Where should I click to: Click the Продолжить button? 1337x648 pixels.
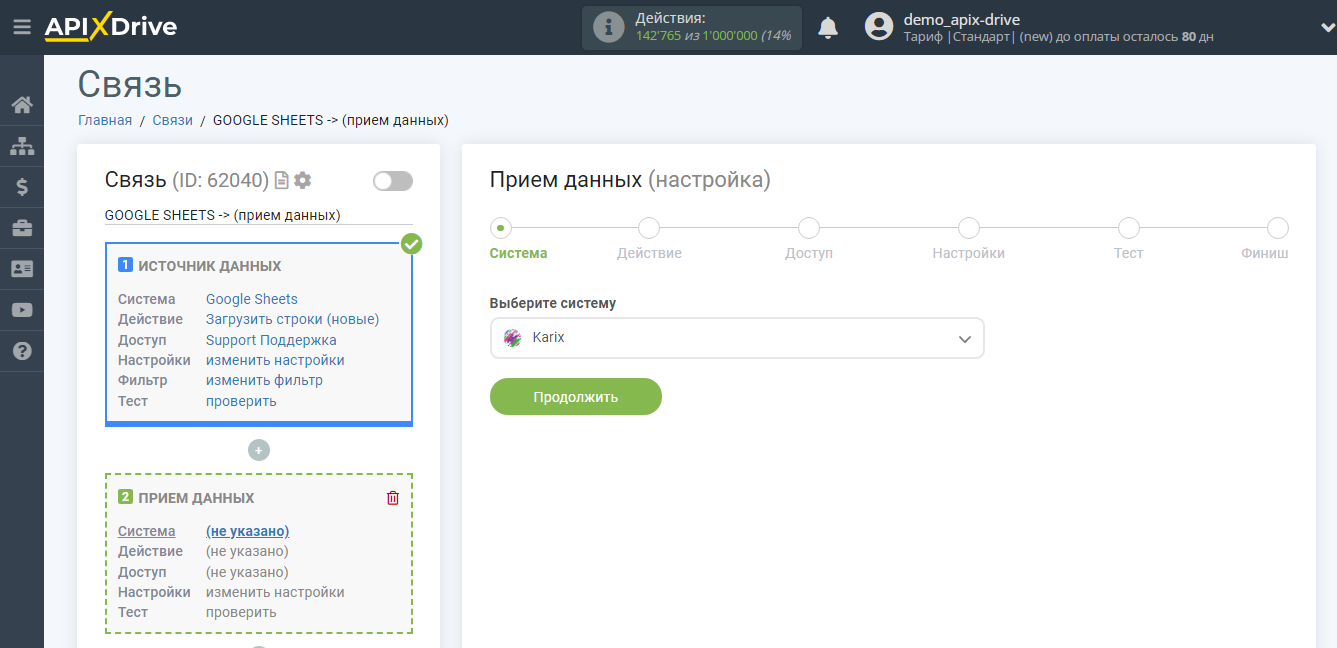tap(576, 397)
